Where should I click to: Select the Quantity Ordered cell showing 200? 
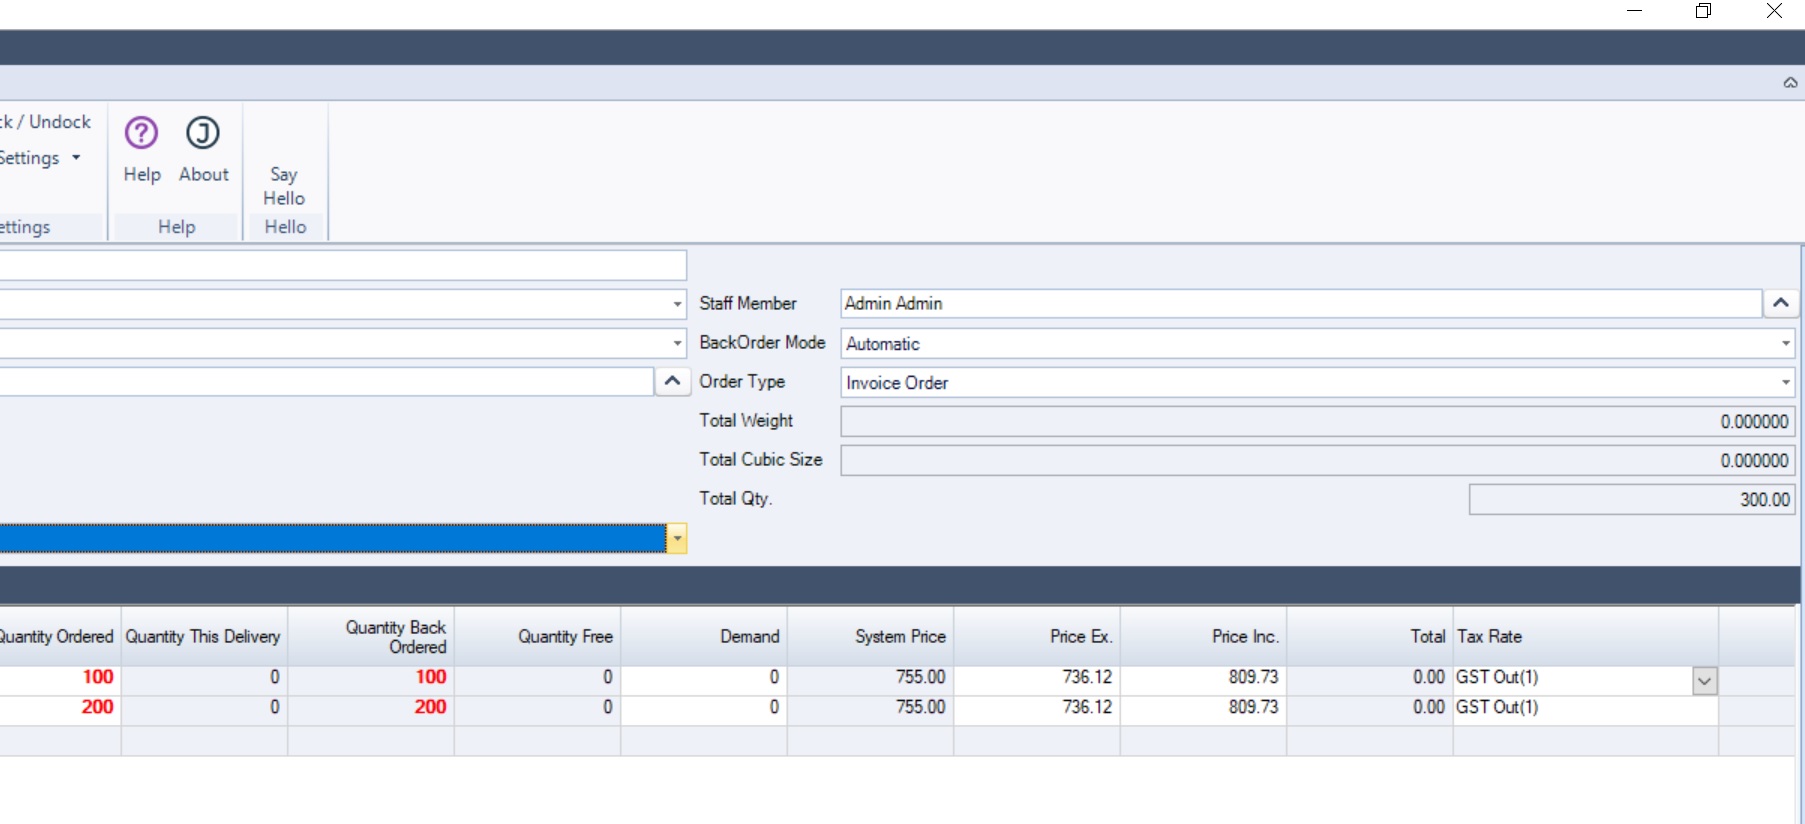[x=60, y=707]
